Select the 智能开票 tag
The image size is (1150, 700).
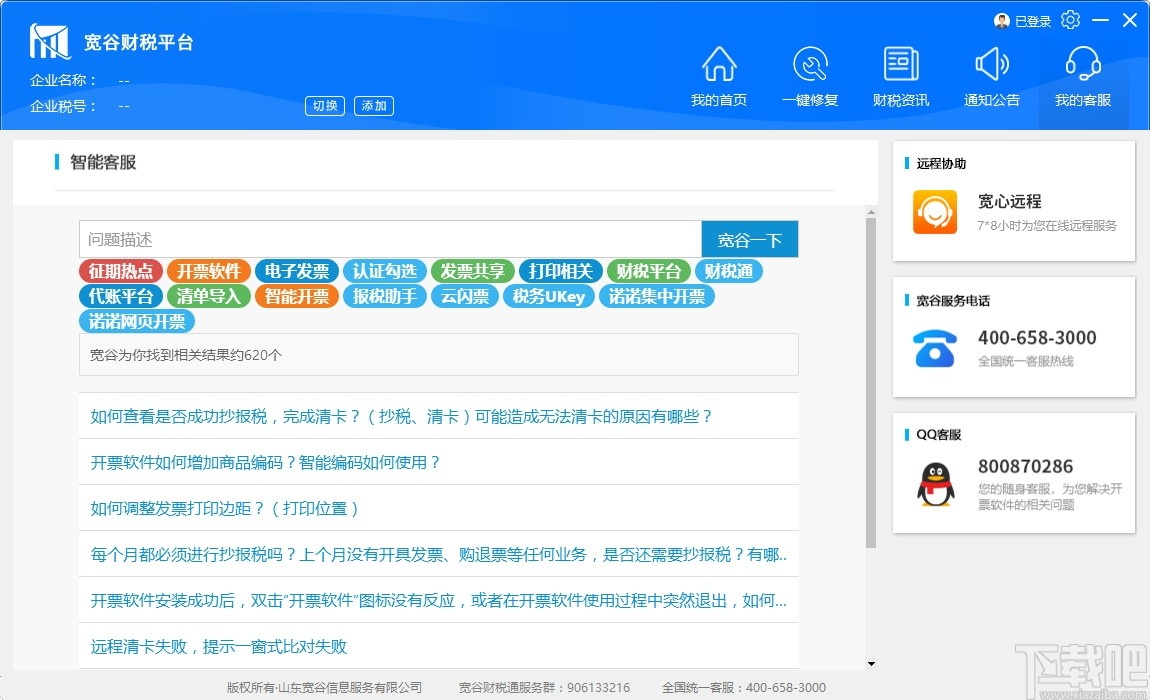point(297,296)
